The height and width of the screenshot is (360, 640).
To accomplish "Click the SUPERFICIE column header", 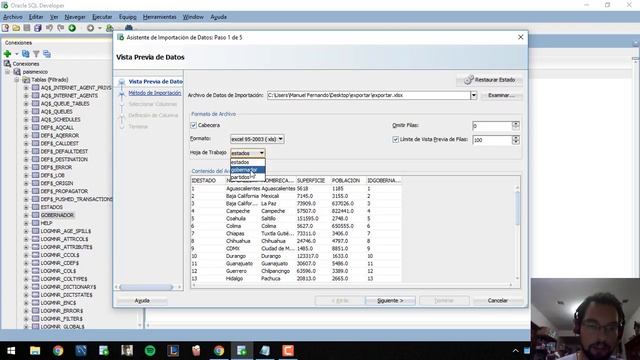I will click(311, 180).
